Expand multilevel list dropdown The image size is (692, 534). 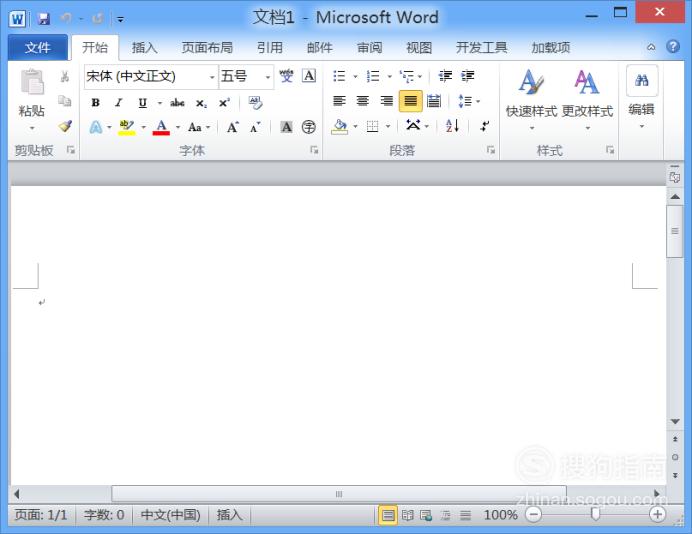point(420,77)
